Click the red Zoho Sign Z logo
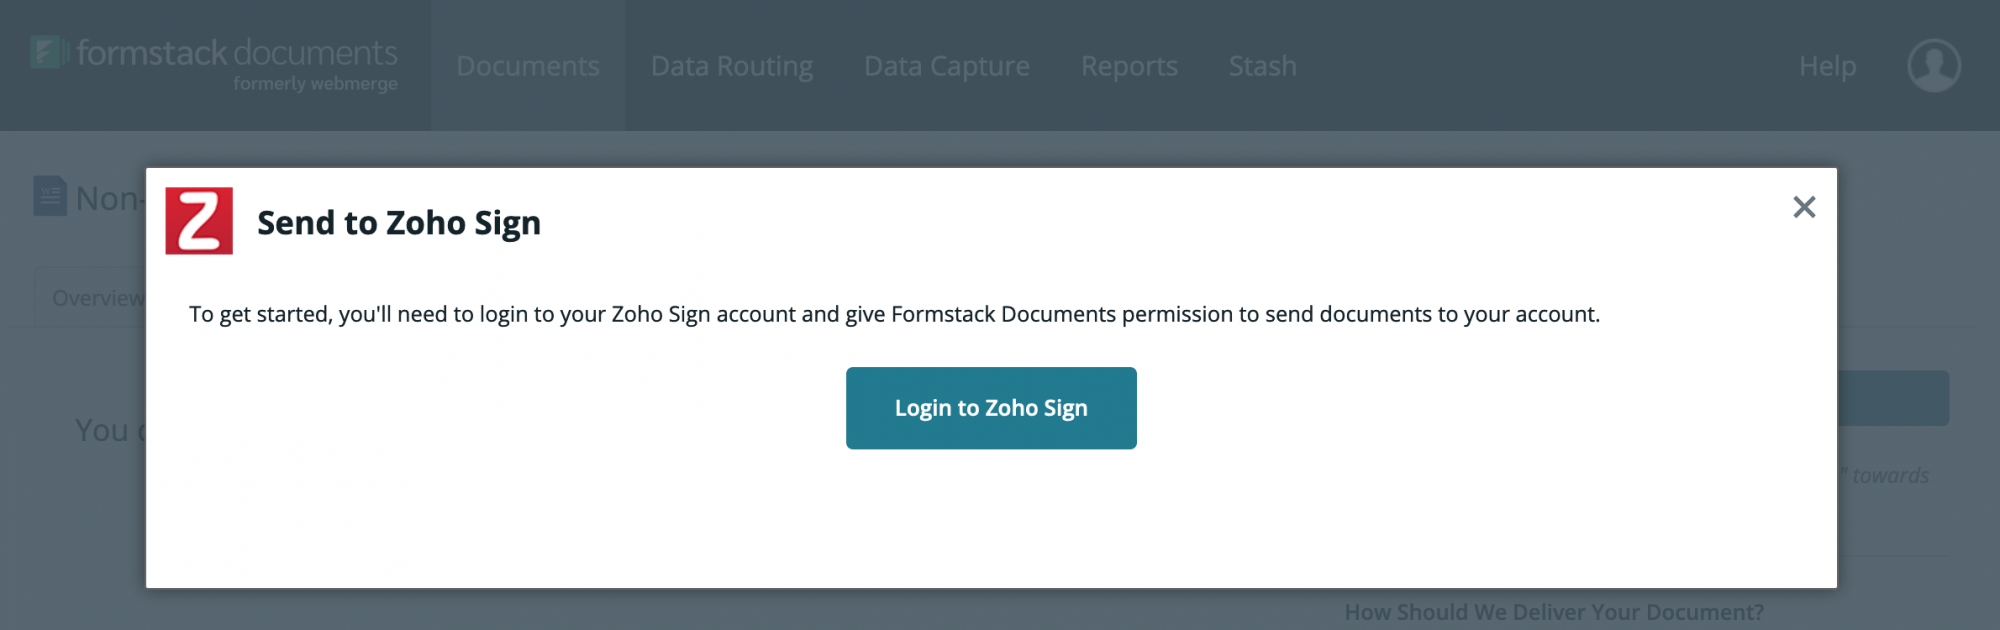Image resolution: width=2000 pixels, height=630 pixels. pos(199,221)
